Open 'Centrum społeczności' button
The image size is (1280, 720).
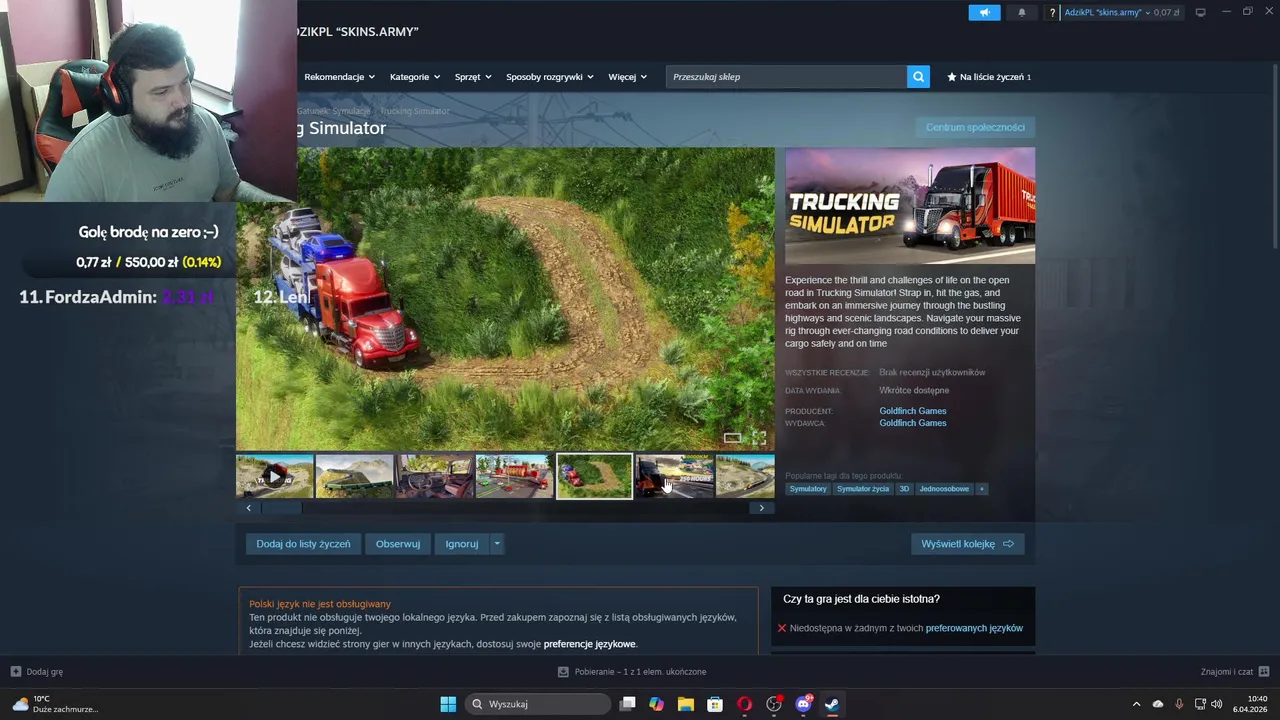[975, 127]
